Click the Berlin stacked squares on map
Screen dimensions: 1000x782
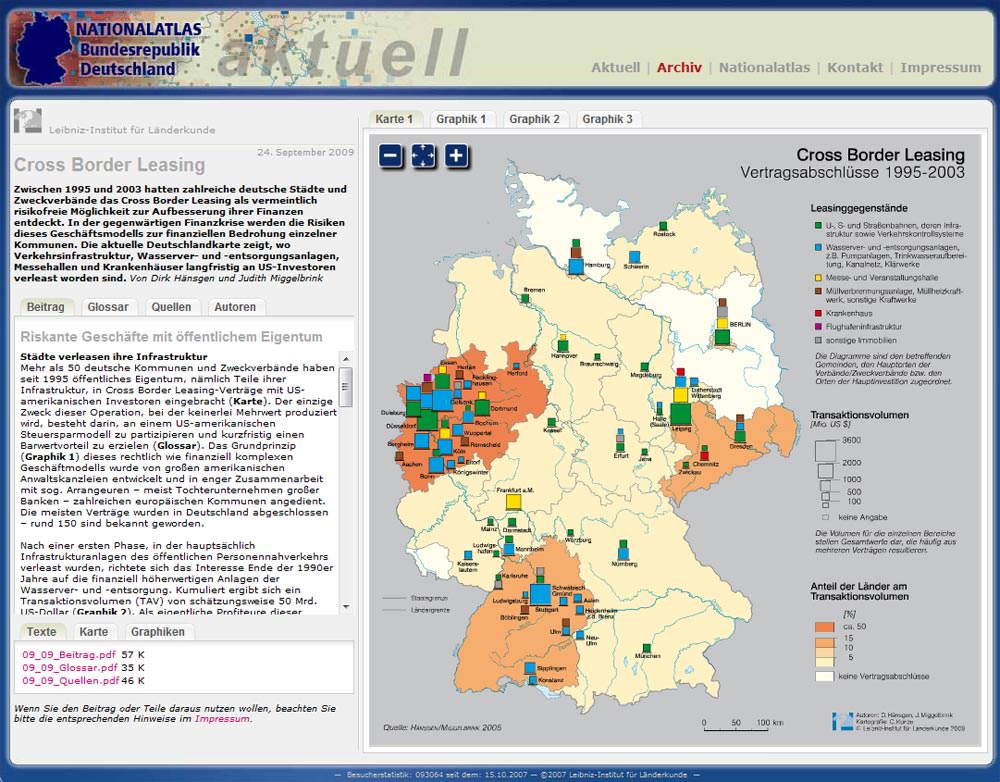point(722,322)
